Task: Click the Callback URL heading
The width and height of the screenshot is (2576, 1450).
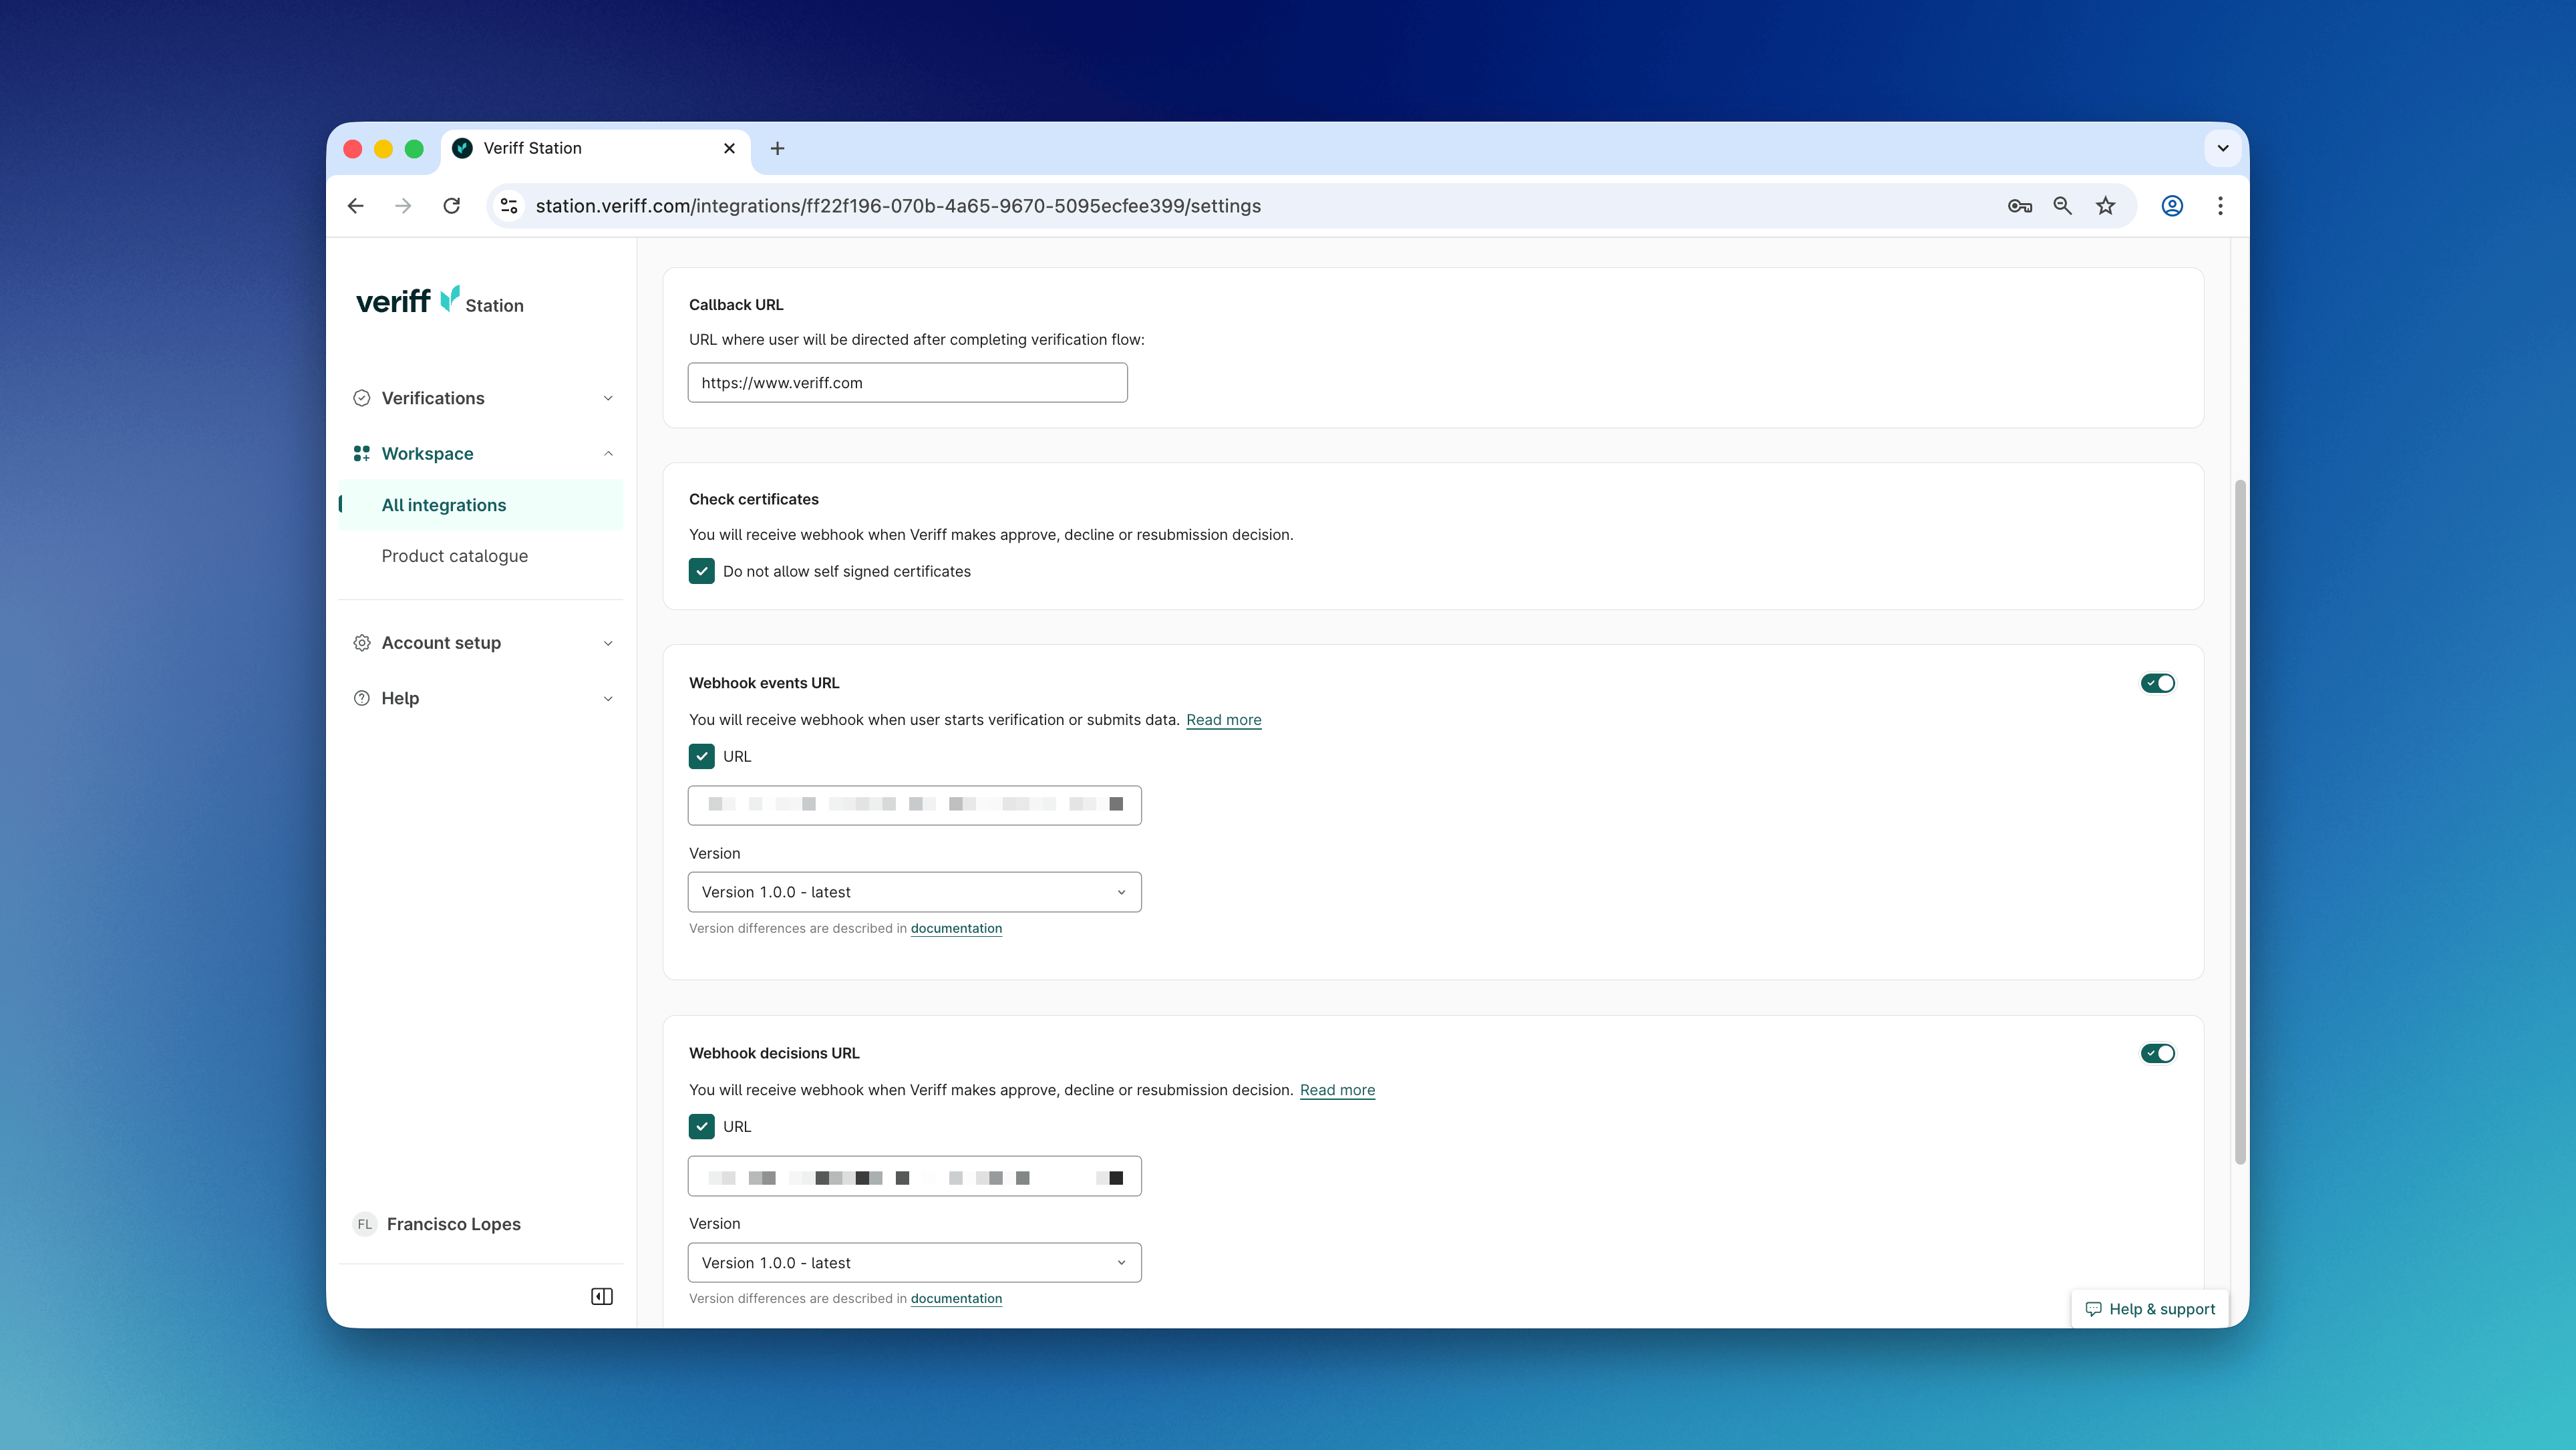Action: [736, 305]
